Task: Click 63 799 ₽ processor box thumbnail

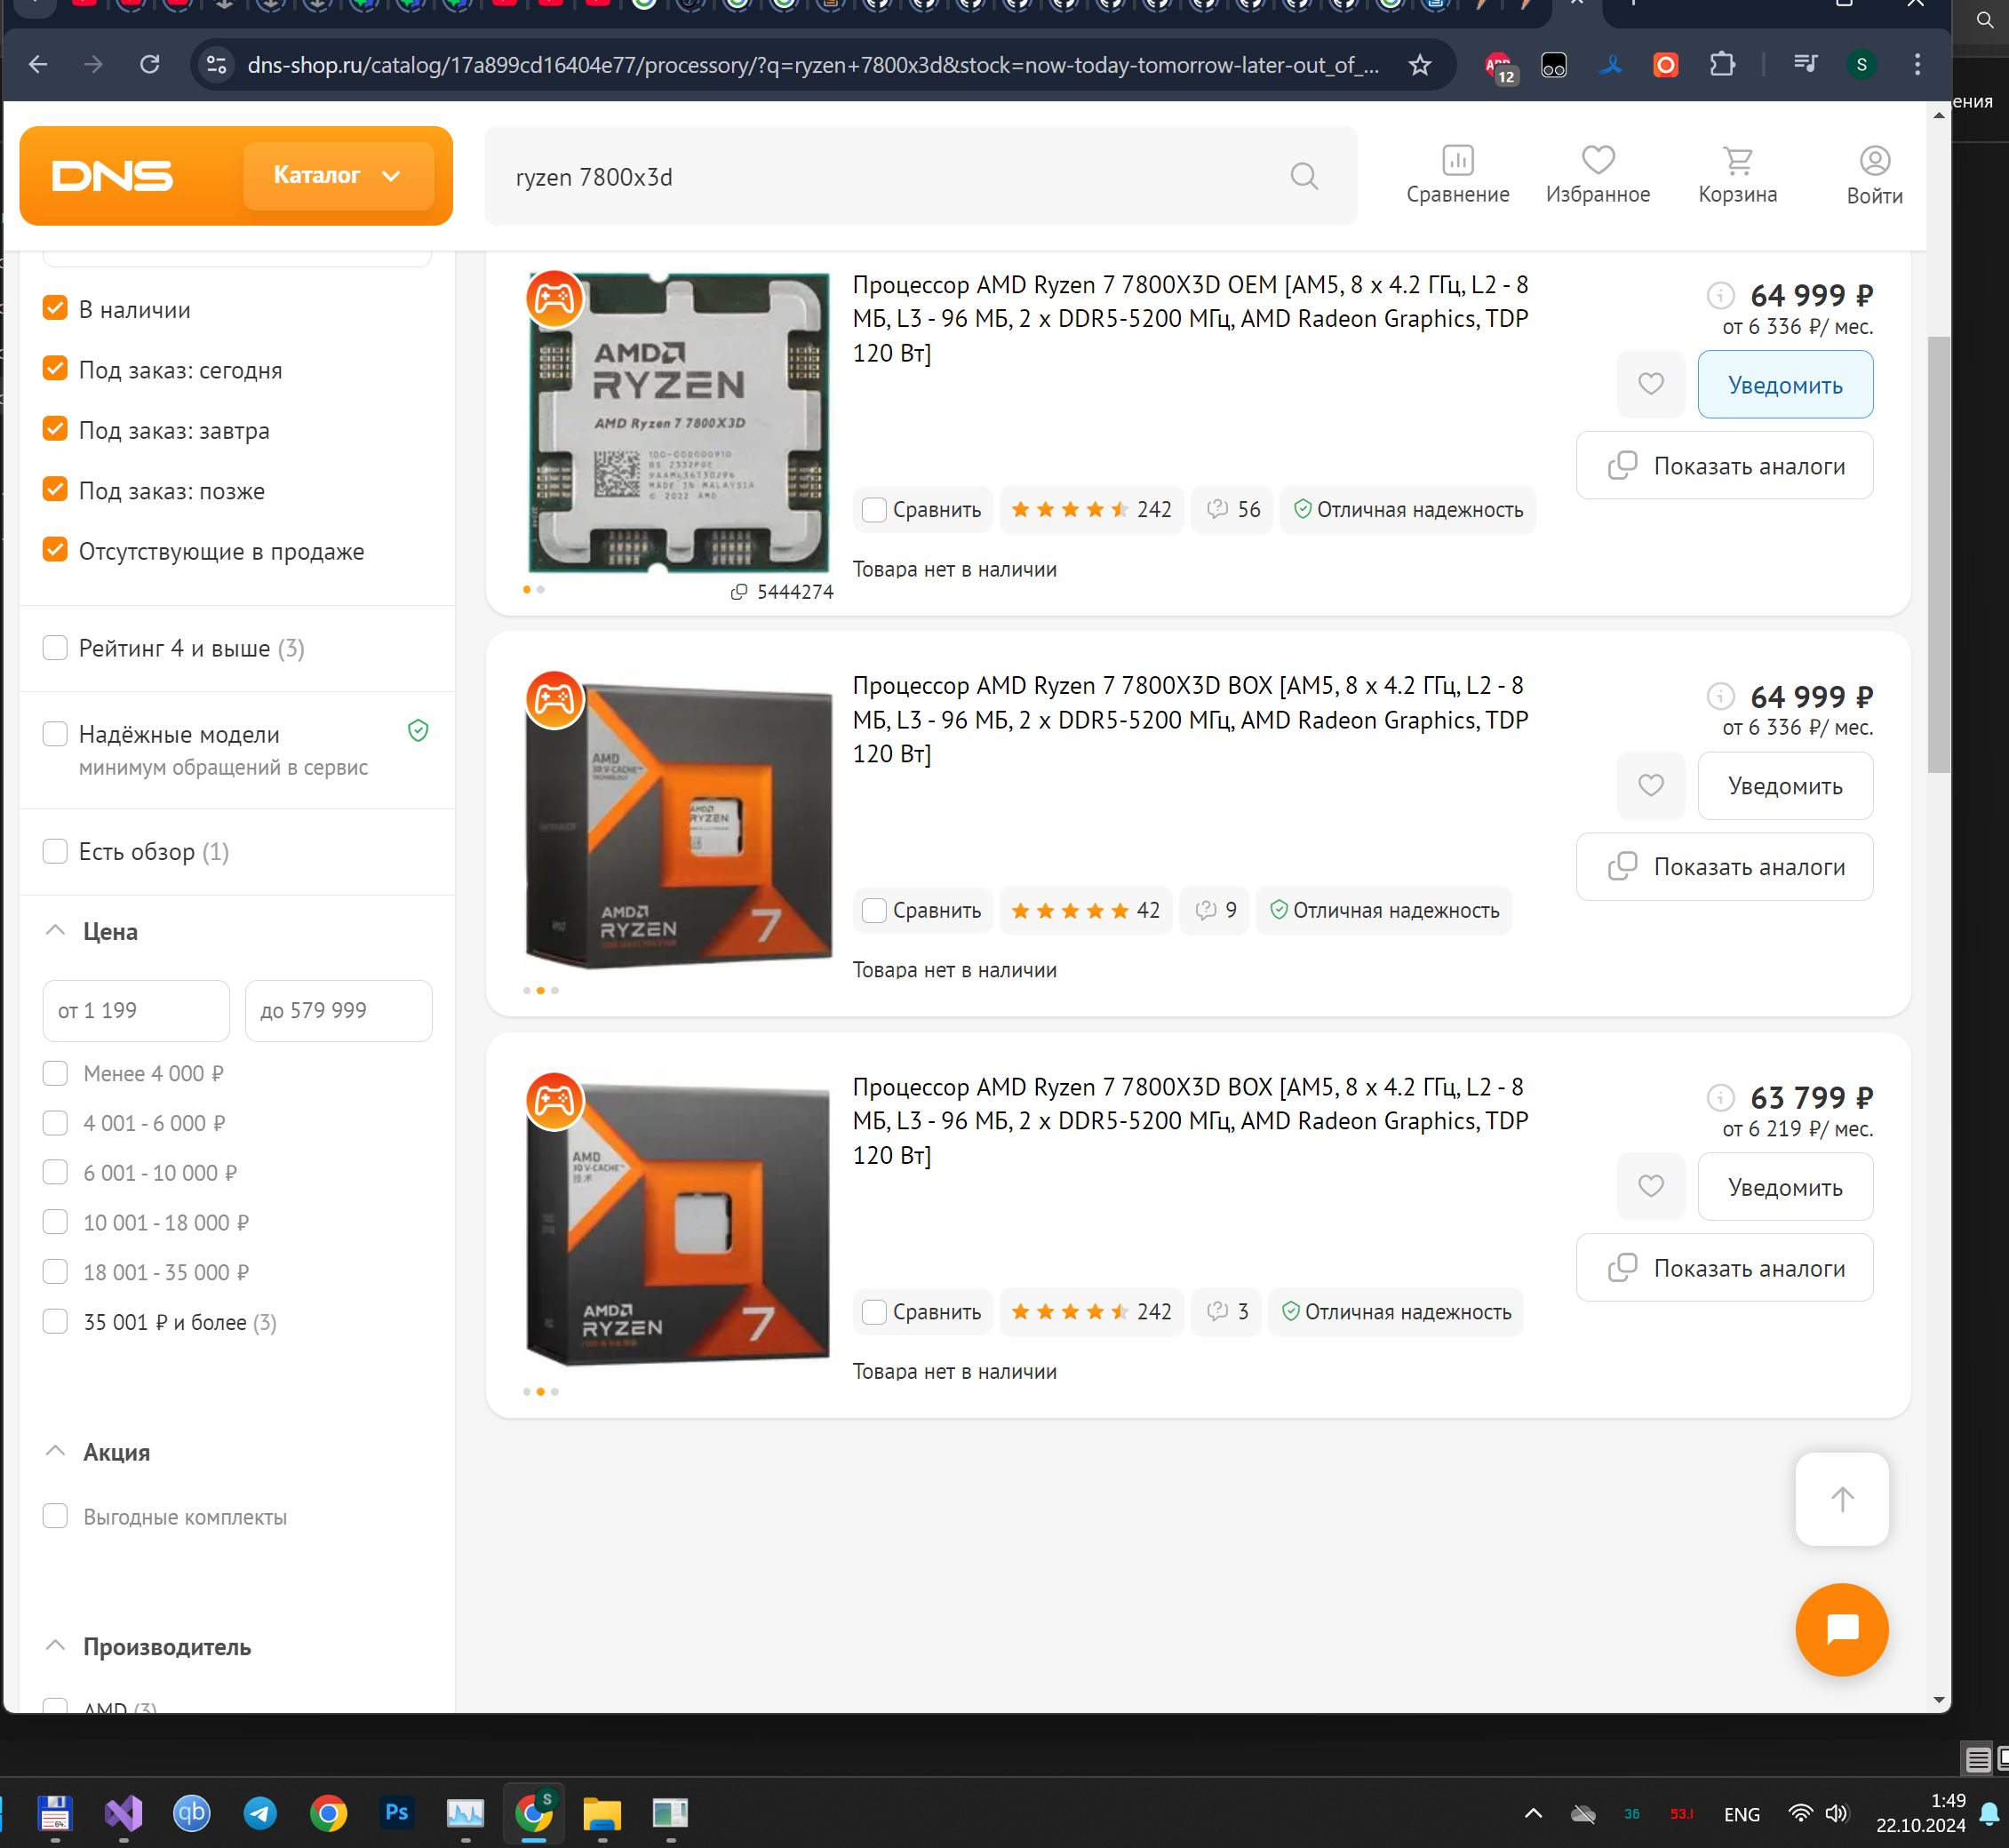Action: click(678, 1225)
